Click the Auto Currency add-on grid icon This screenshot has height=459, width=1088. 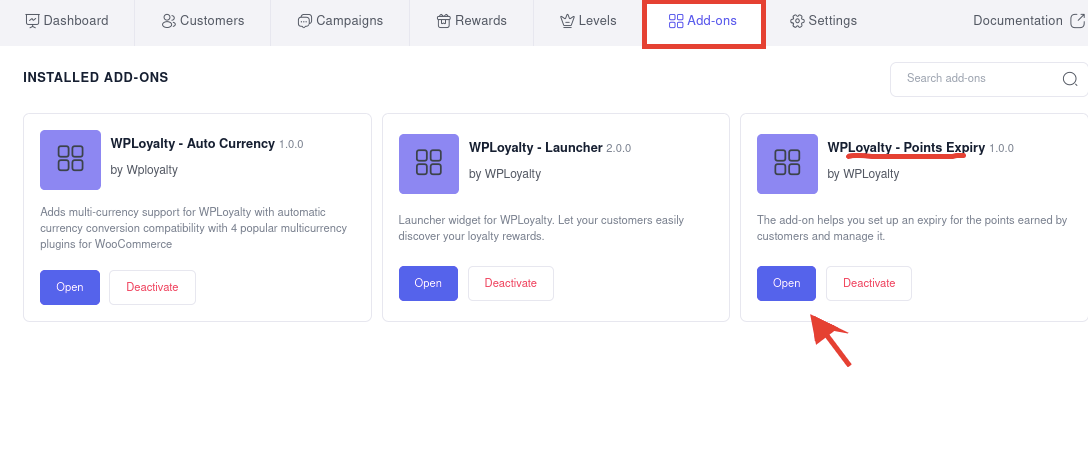coord(70,160)
